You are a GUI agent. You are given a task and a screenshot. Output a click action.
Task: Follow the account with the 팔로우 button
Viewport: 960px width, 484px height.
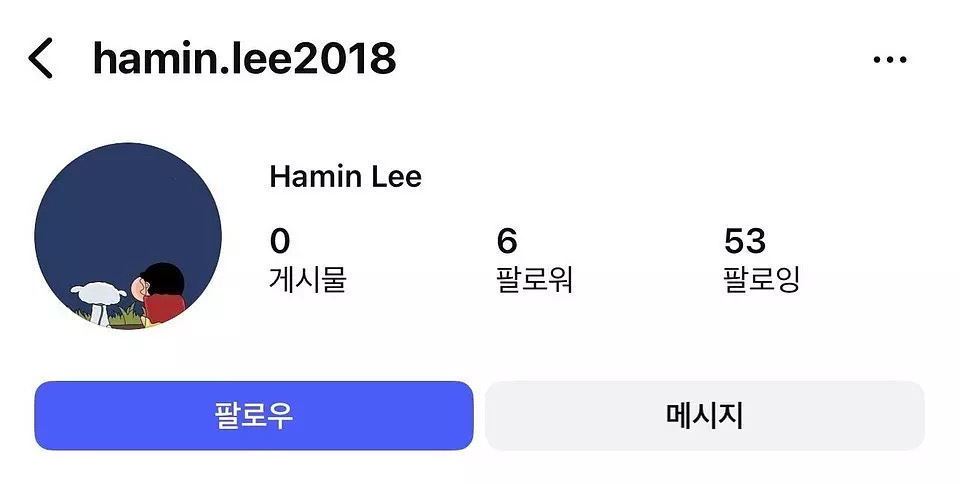(253, 415)
